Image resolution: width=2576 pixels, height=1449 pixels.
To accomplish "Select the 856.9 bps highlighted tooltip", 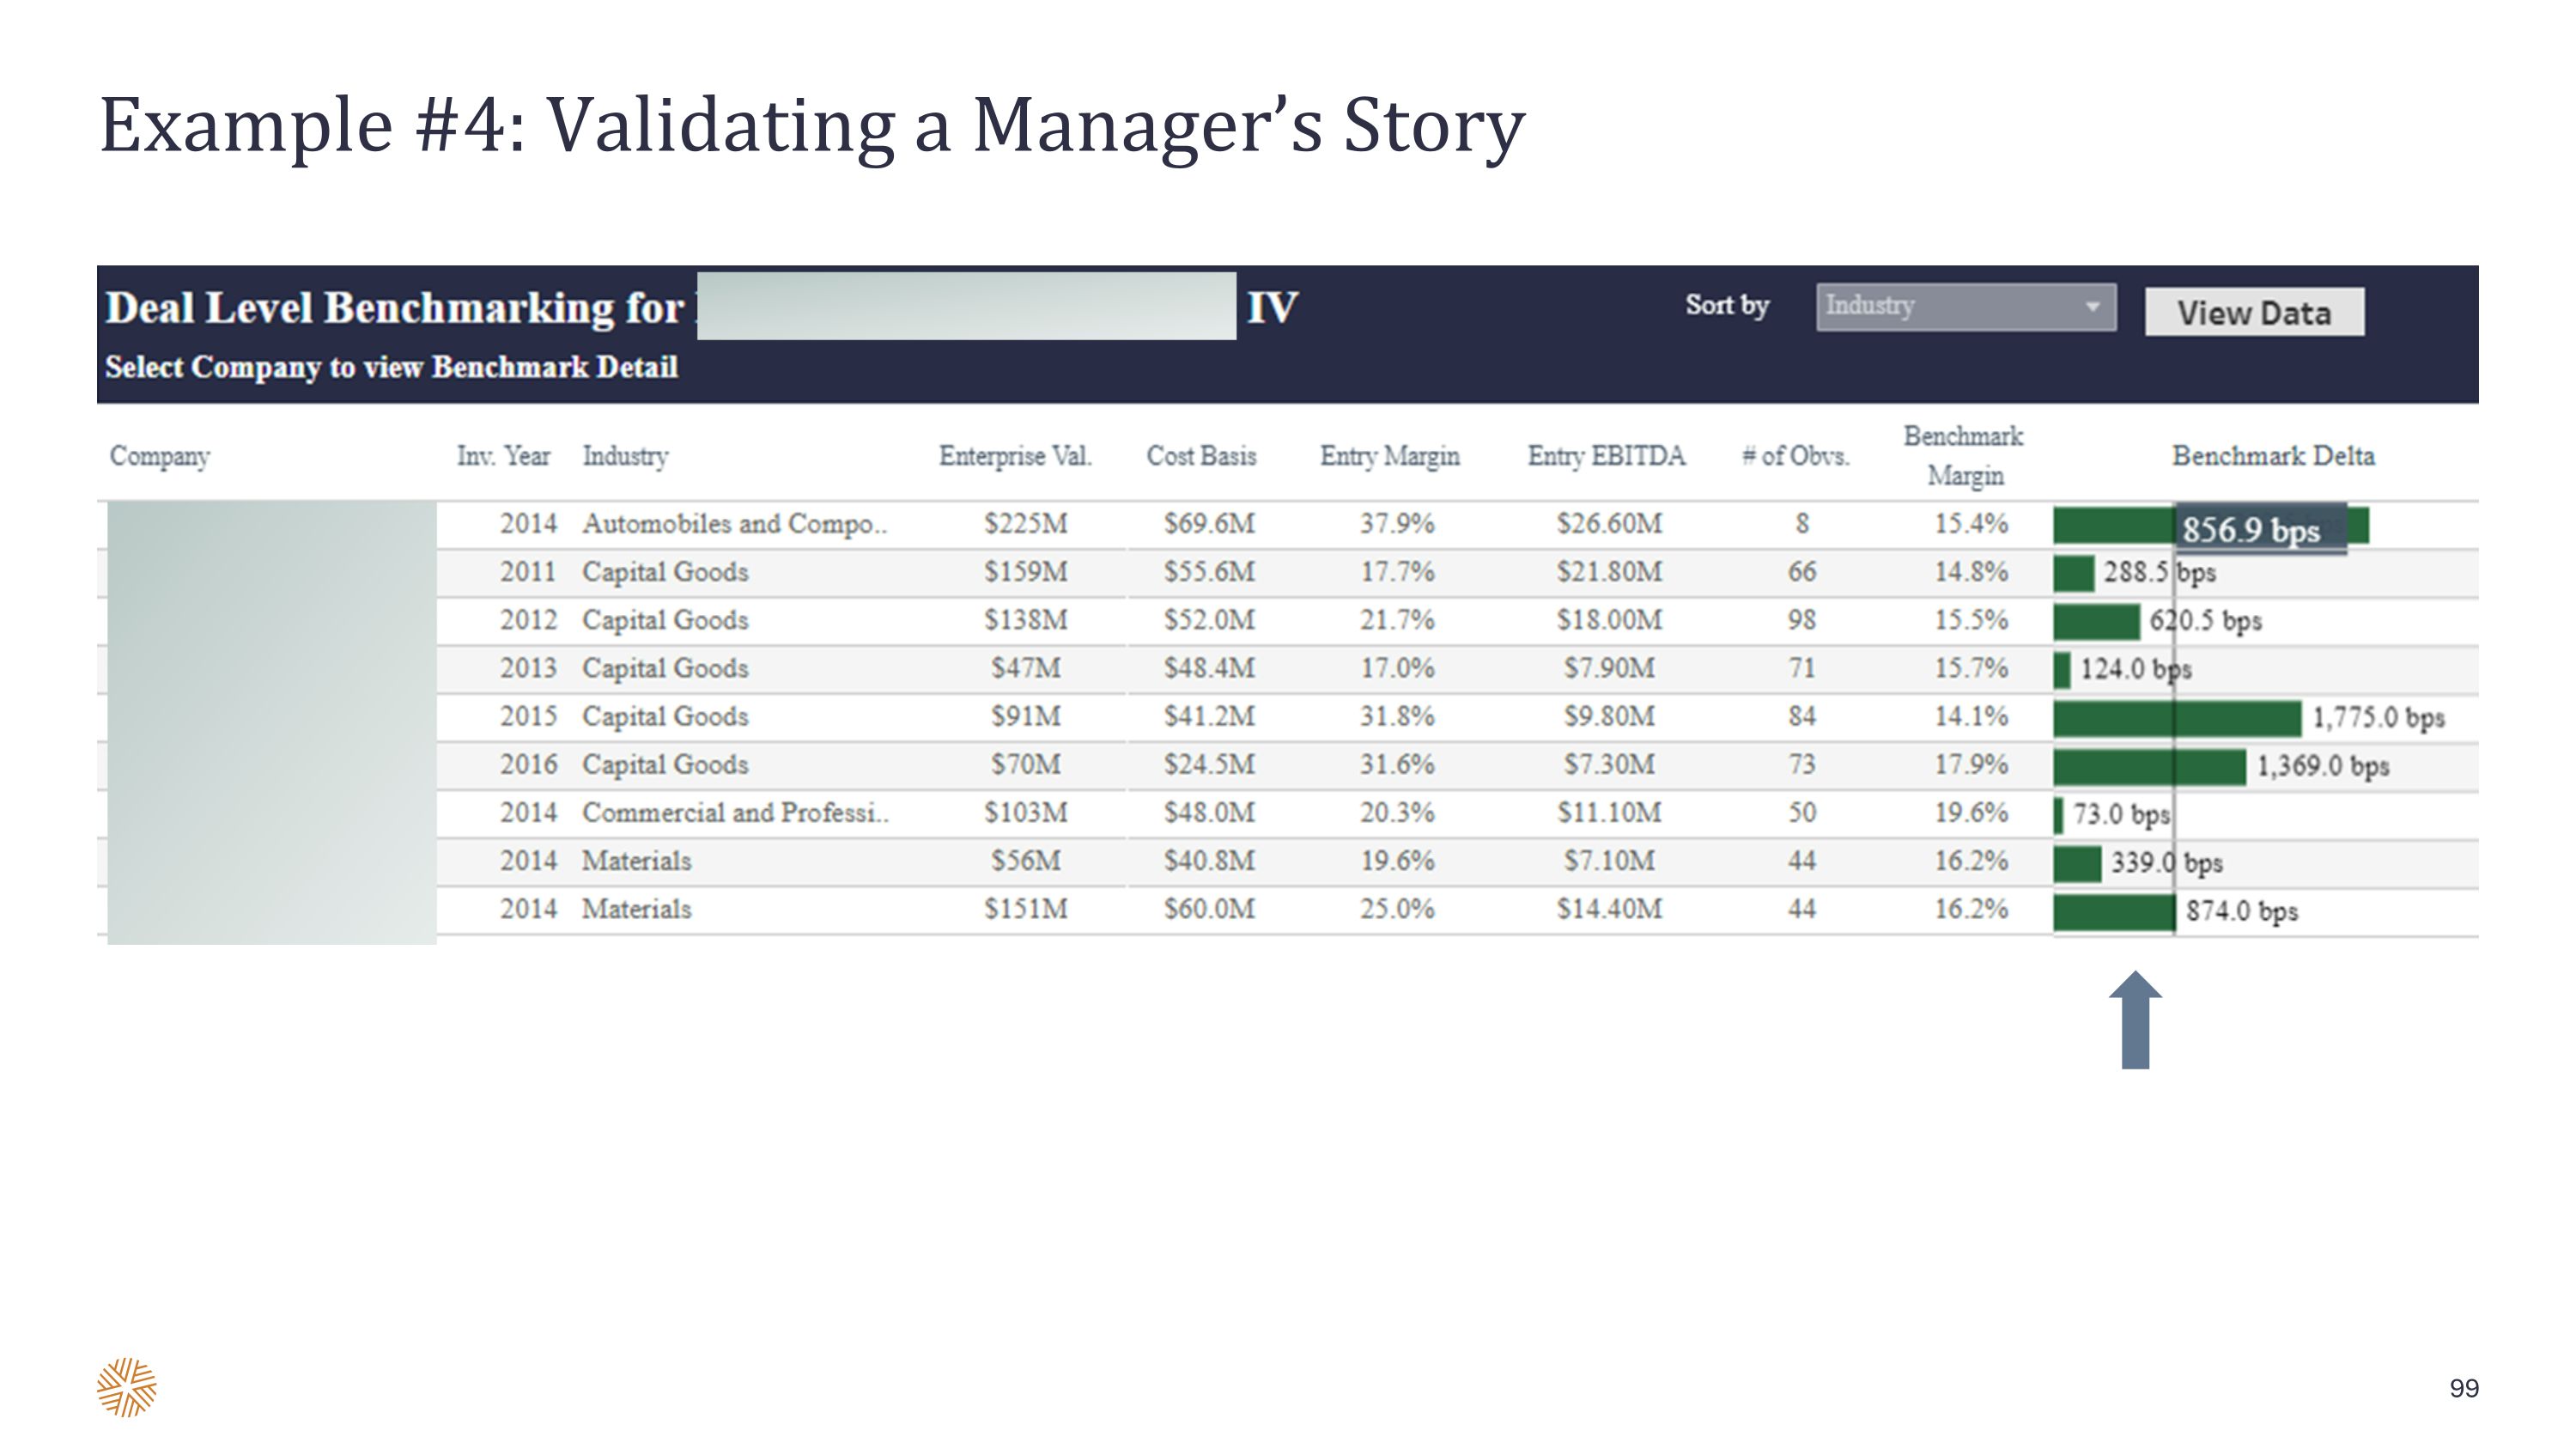I will click(2259, 529).
